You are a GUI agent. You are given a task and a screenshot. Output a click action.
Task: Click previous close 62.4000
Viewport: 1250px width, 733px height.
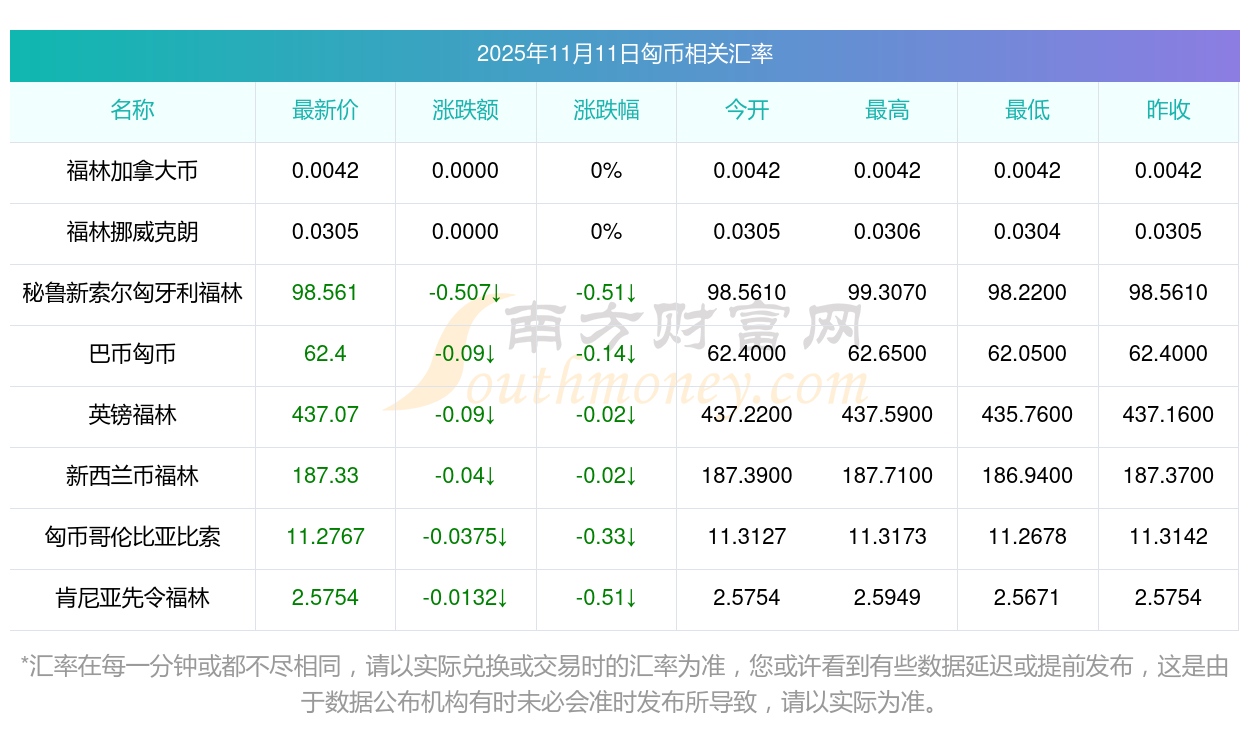point(1168,354)
